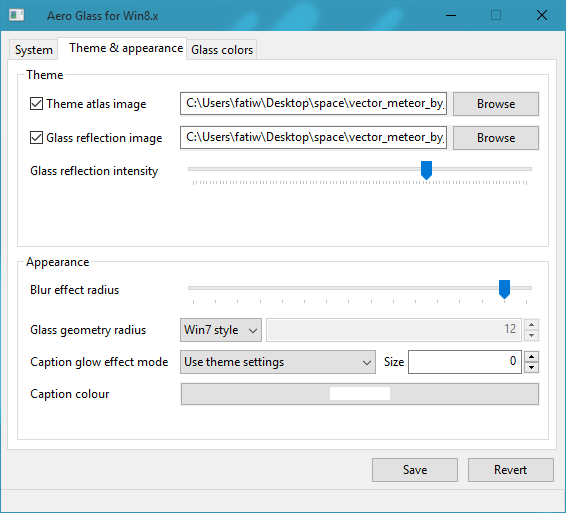Decrease Glass geometry radius with down arrow

point(531,335)
